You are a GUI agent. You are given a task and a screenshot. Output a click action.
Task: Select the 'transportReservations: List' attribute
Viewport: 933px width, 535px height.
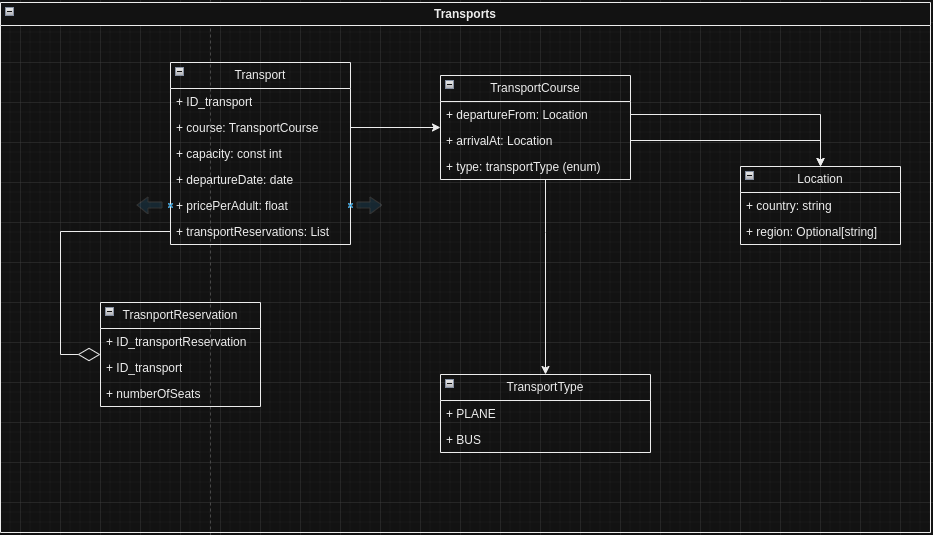260,231
